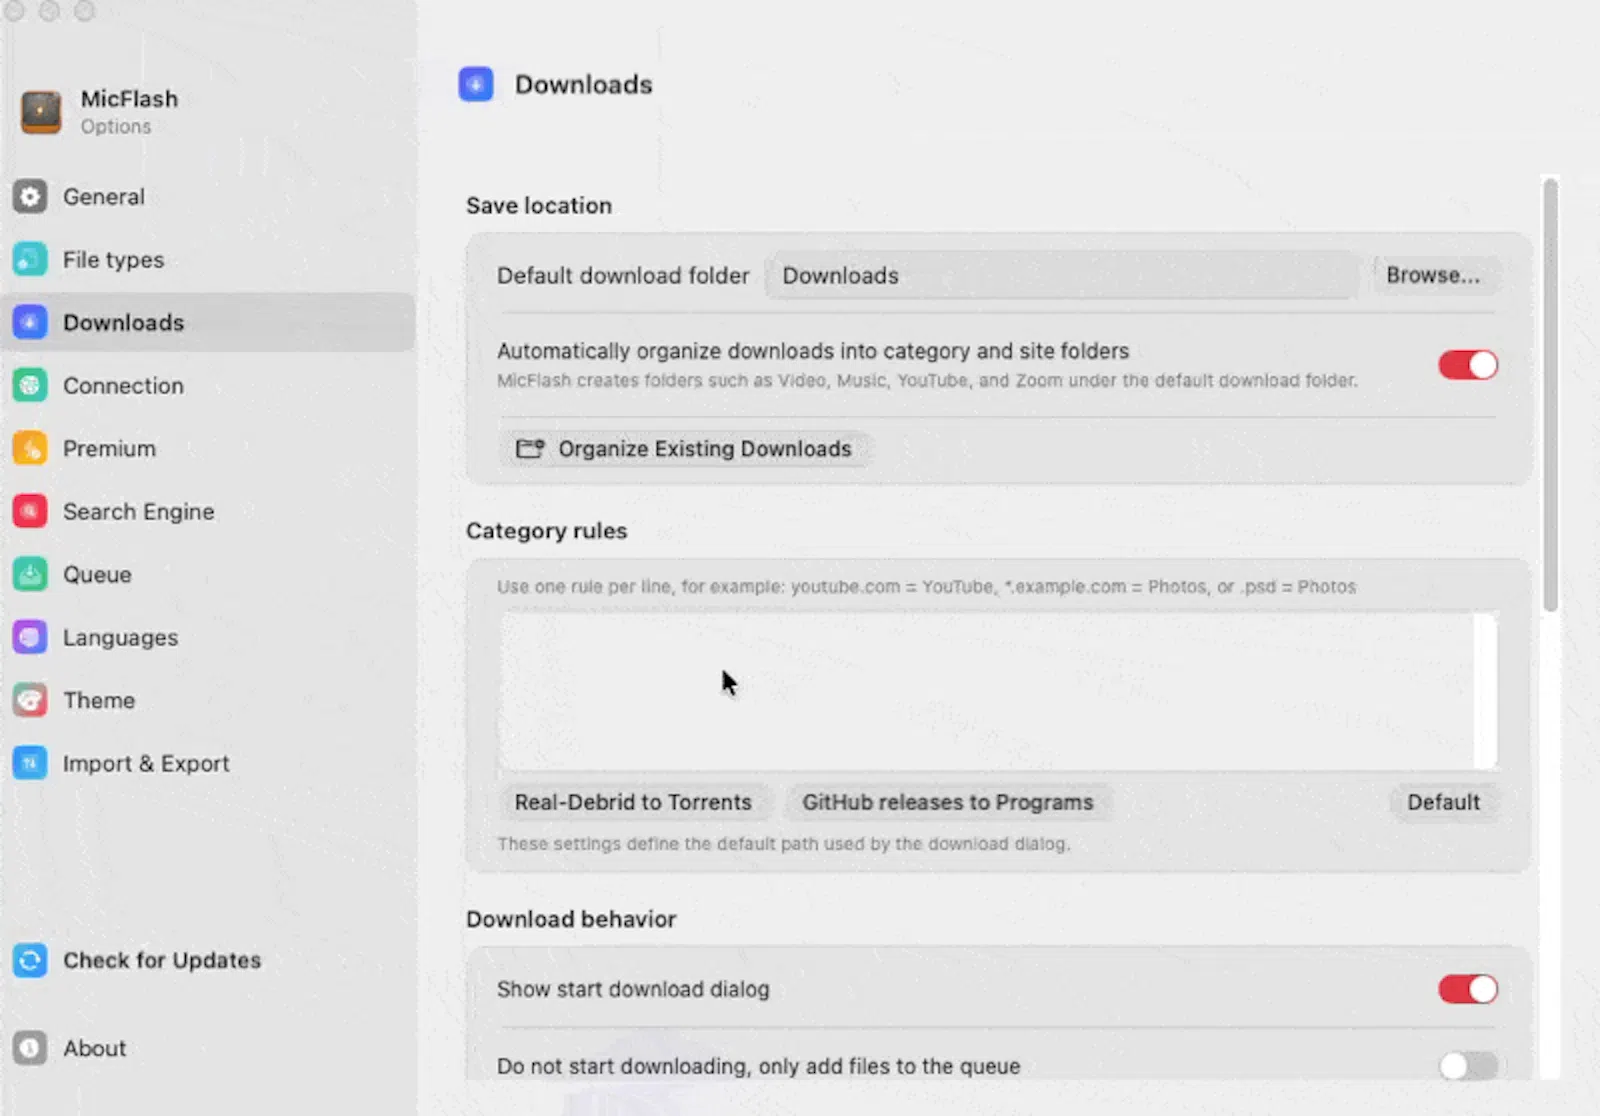Turn off Show start download dialog

[1468, 989]
